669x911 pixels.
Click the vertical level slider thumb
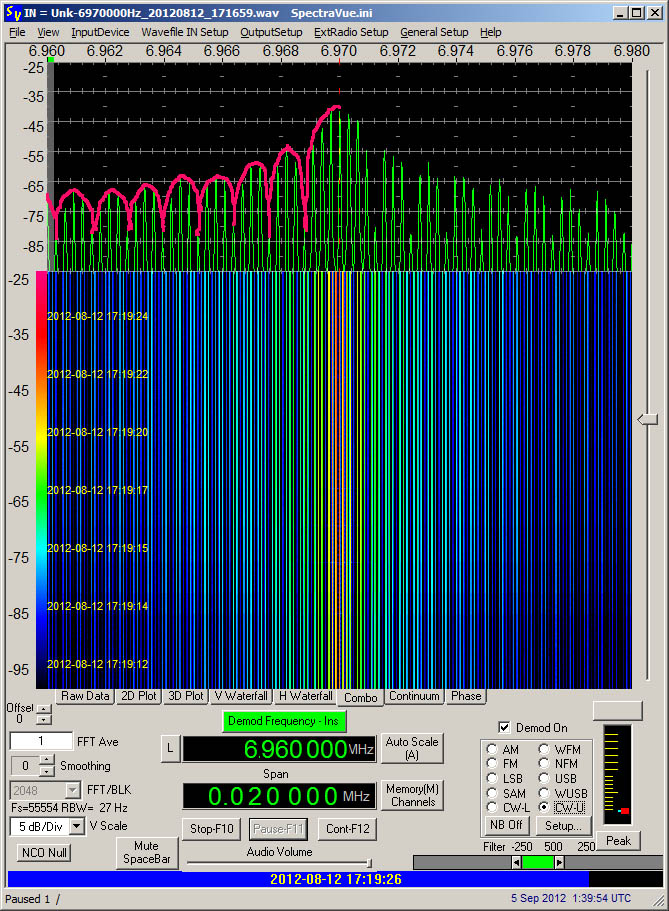pos(647,419)
